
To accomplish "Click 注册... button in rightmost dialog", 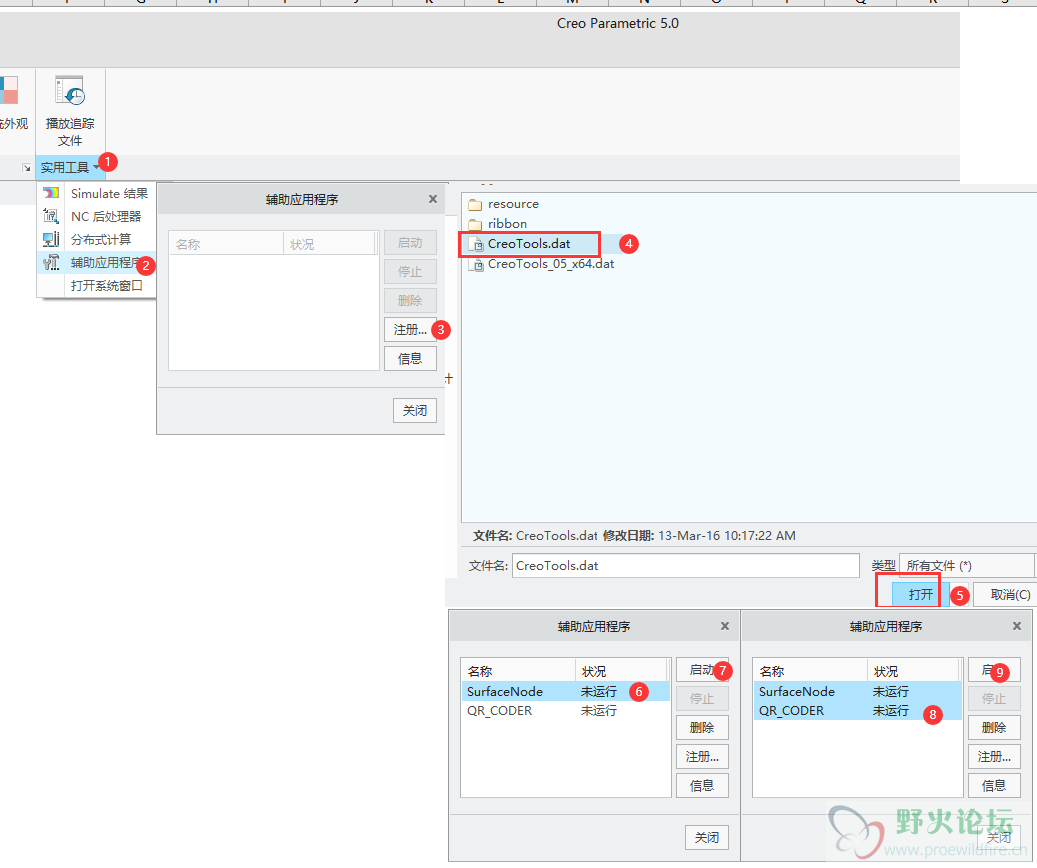I will click(994, 757).
